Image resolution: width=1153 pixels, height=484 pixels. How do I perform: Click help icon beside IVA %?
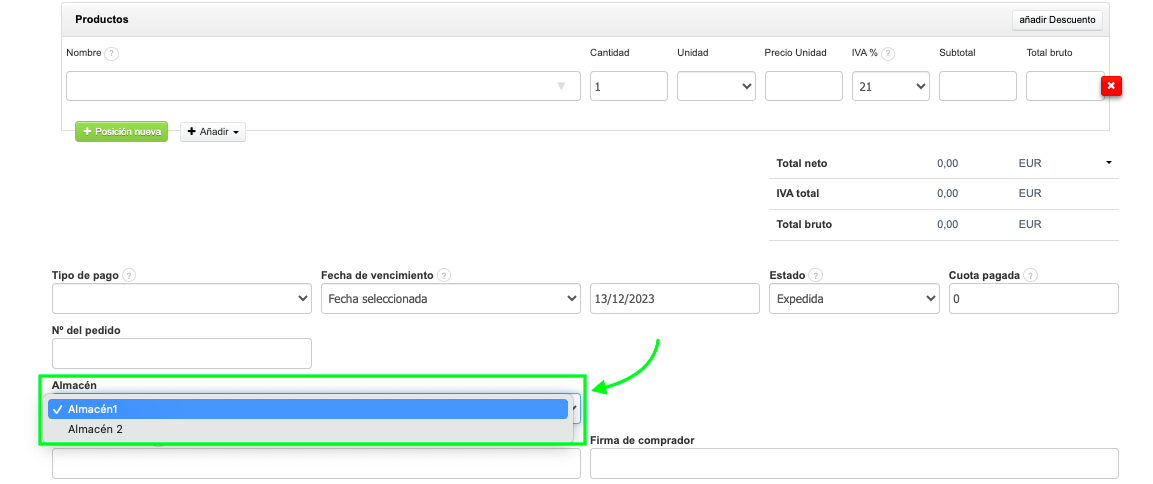[x=888, y=53]
